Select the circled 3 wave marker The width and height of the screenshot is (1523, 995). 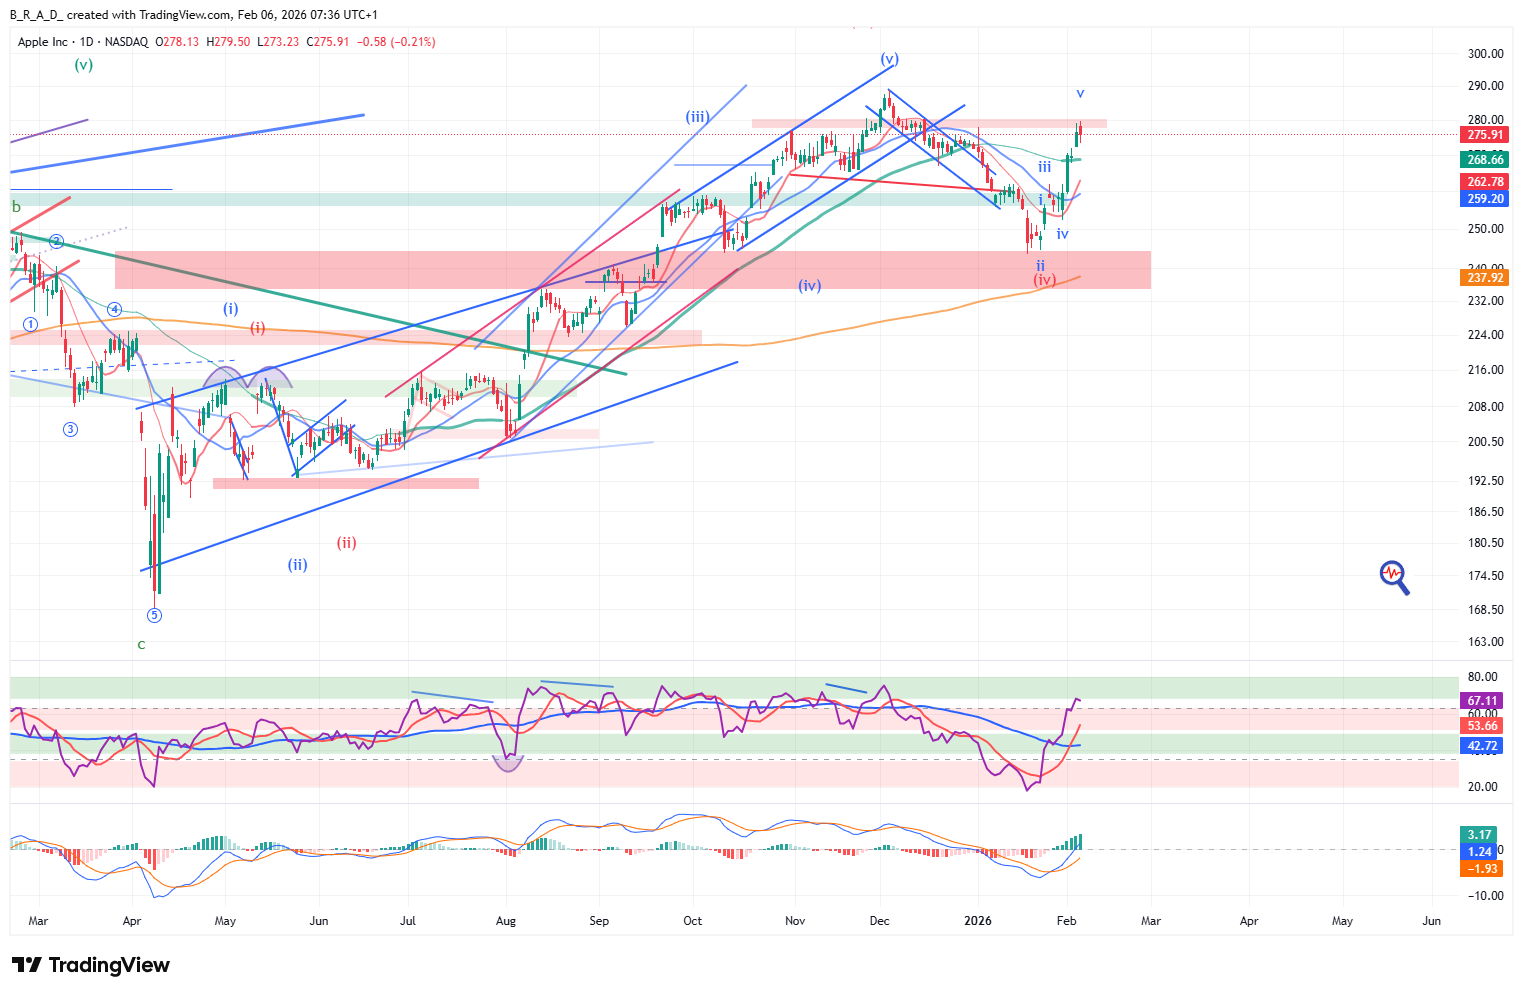pos(70,430)
